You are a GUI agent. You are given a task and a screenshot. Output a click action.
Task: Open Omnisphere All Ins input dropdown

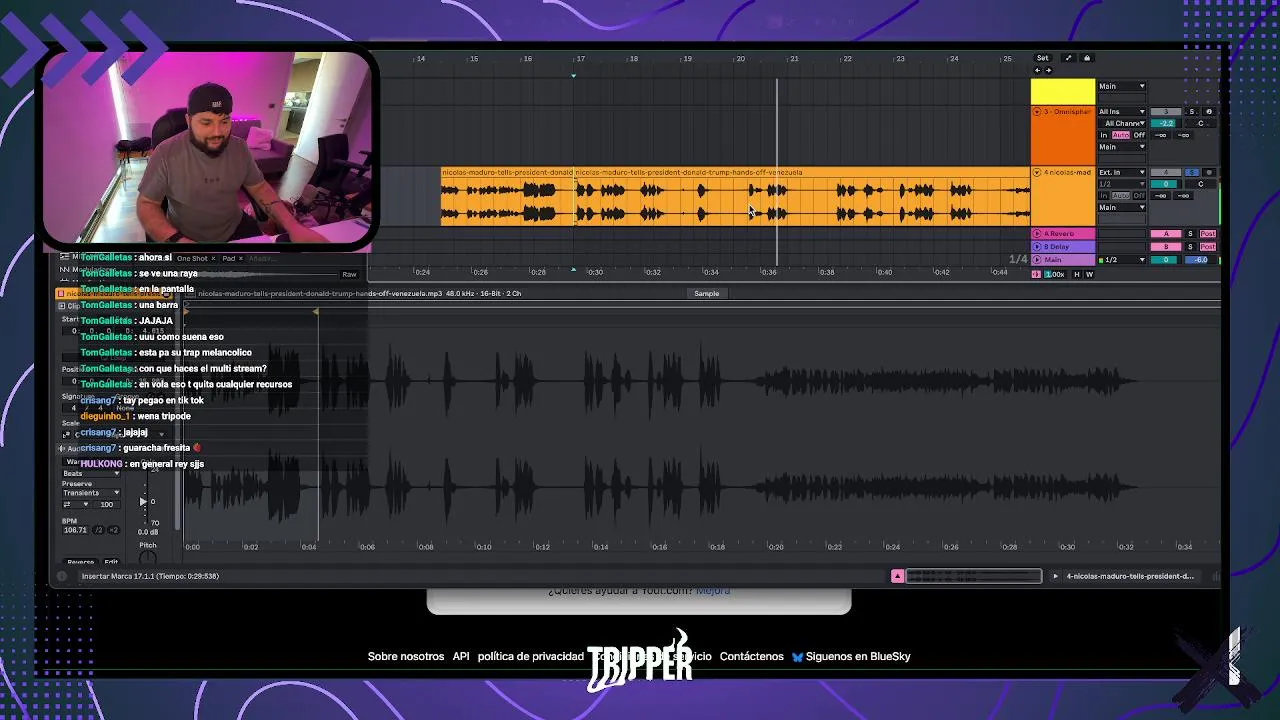click(1122, 112)
